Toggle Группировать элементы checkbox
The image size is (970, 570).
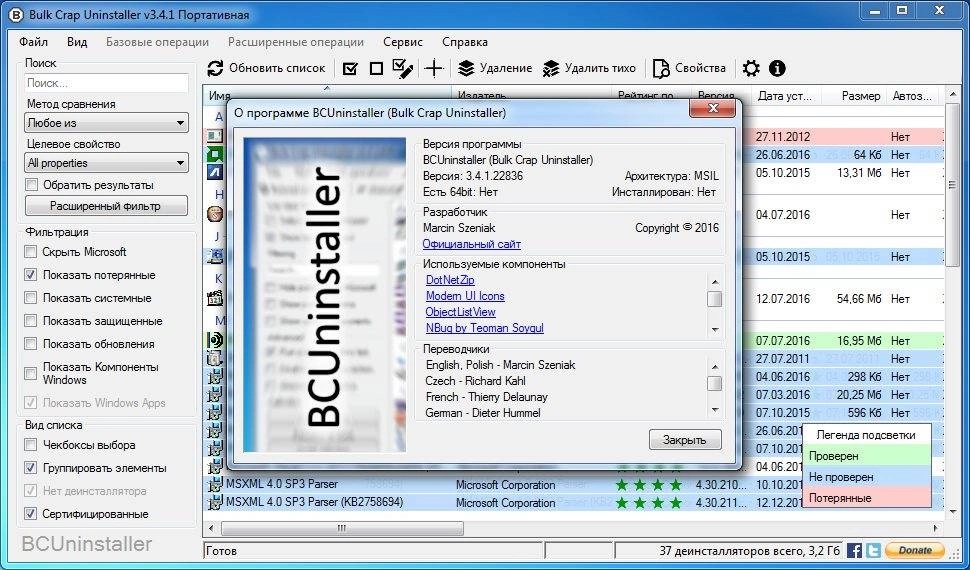pos(30,468)
